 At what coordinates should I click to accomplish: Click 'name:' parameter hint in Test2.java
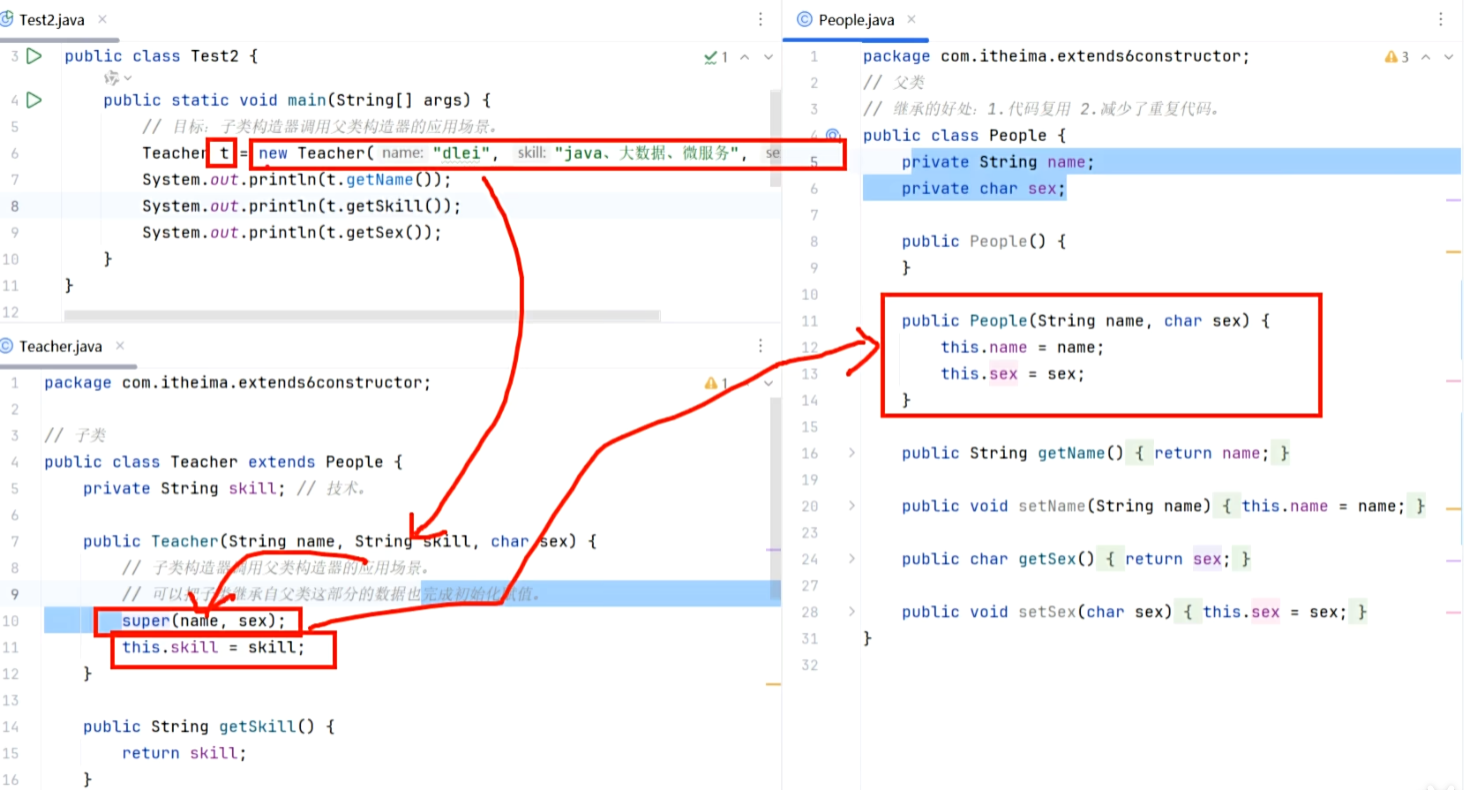coord(402,153)
